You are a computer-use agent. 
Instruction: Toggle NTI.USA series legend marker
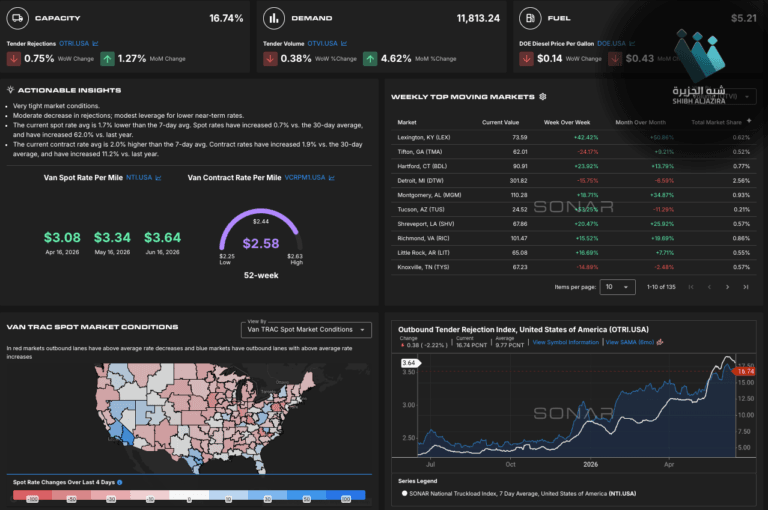pyautogui.click(x=405, y=493)
